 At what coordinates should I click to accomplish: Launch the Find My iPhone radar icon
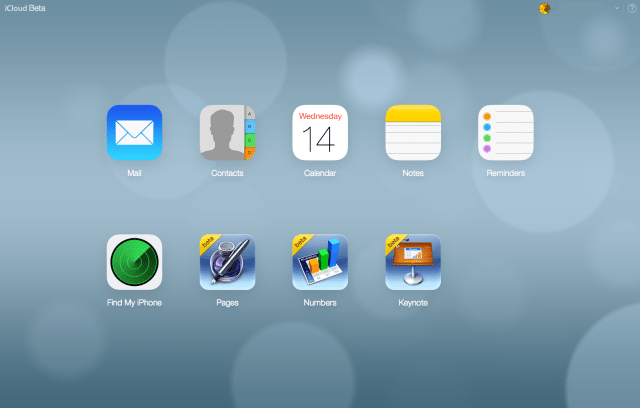(x=134, y=262)
